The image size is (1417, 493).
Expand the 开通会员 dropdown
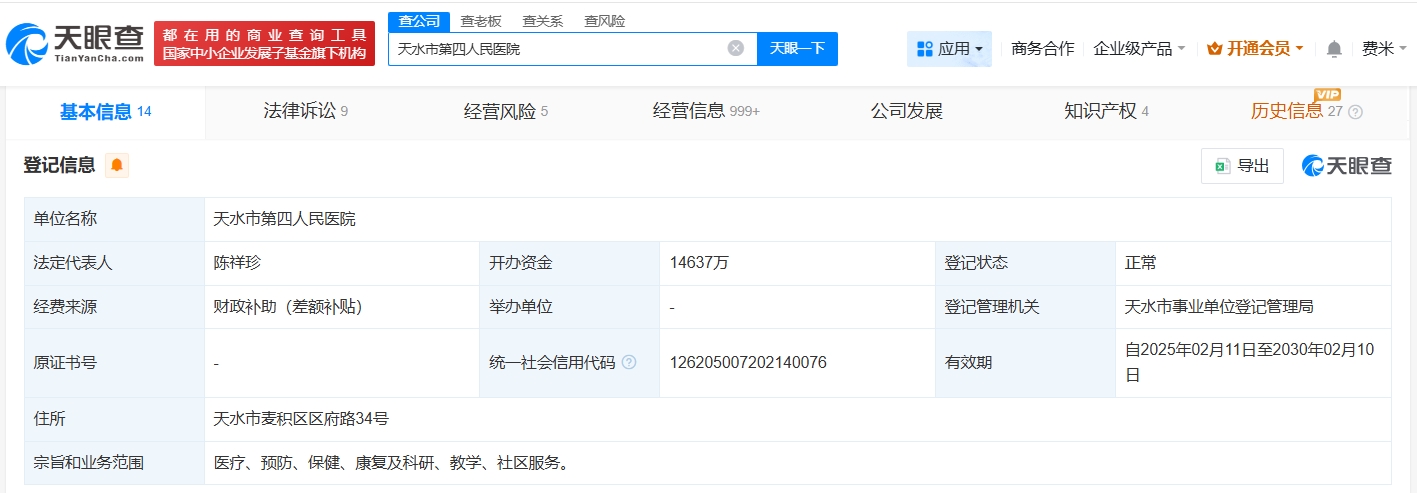(x=1256, y=48)
